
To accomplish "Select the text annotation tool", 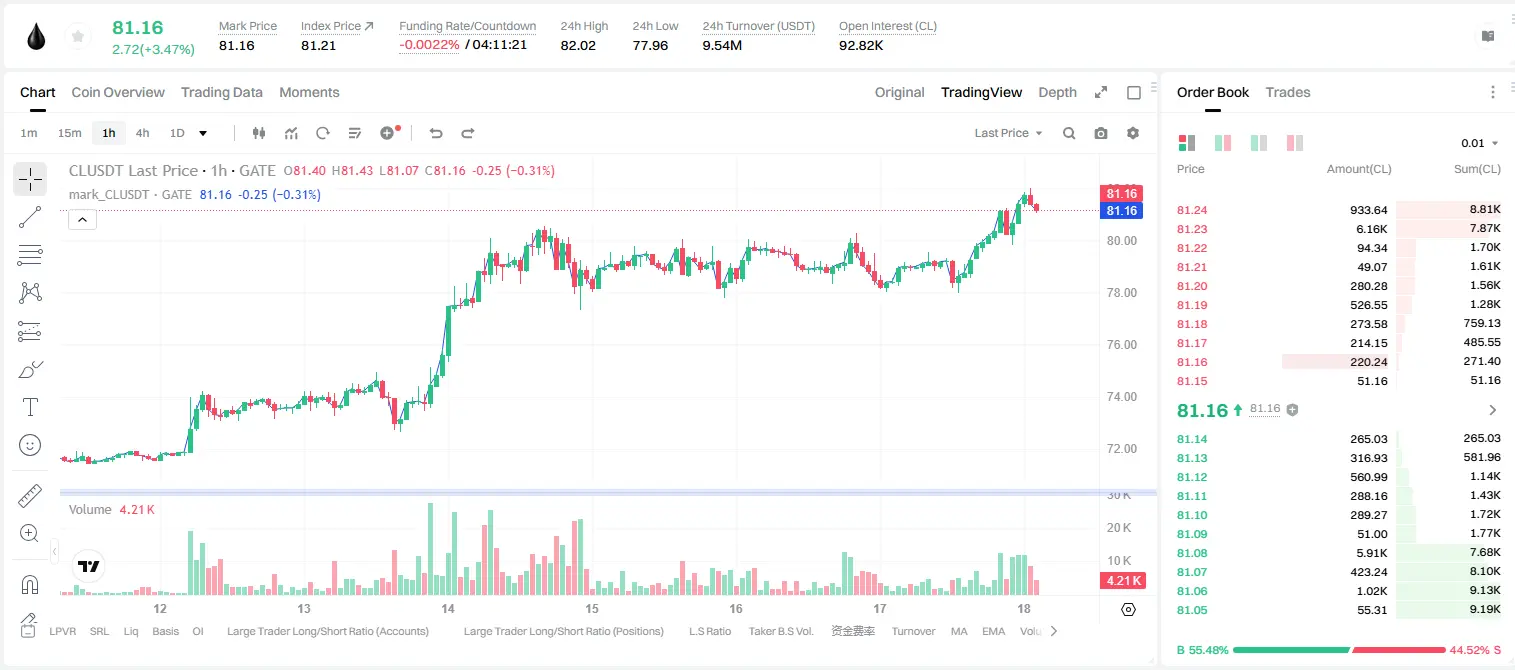I will tap(30, 407).
